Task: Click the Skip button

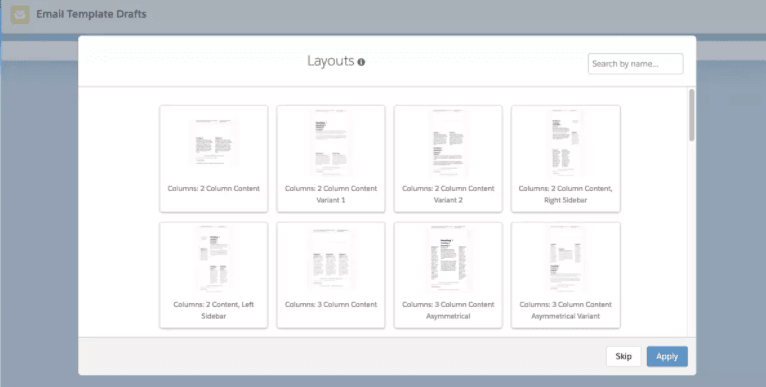Action: tap(623, 356)
